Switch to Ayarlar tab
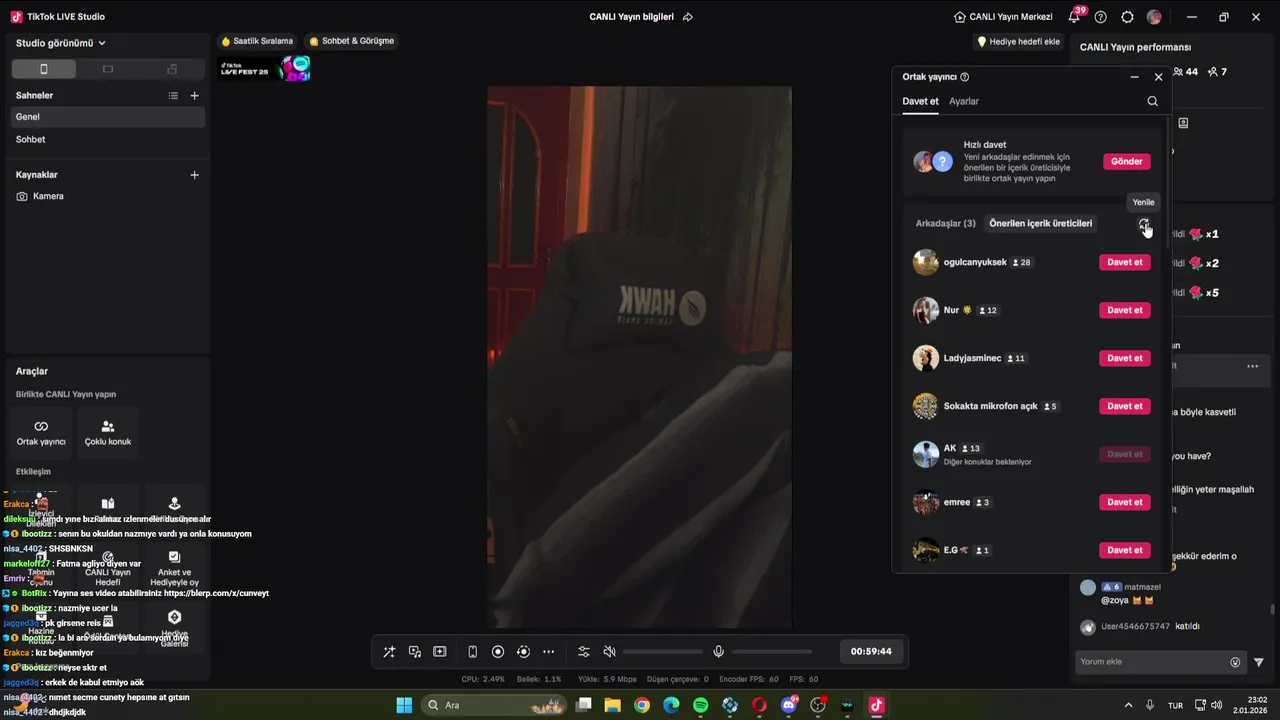Viewport: 1280px width, 720px height. (x=964, y=102)
